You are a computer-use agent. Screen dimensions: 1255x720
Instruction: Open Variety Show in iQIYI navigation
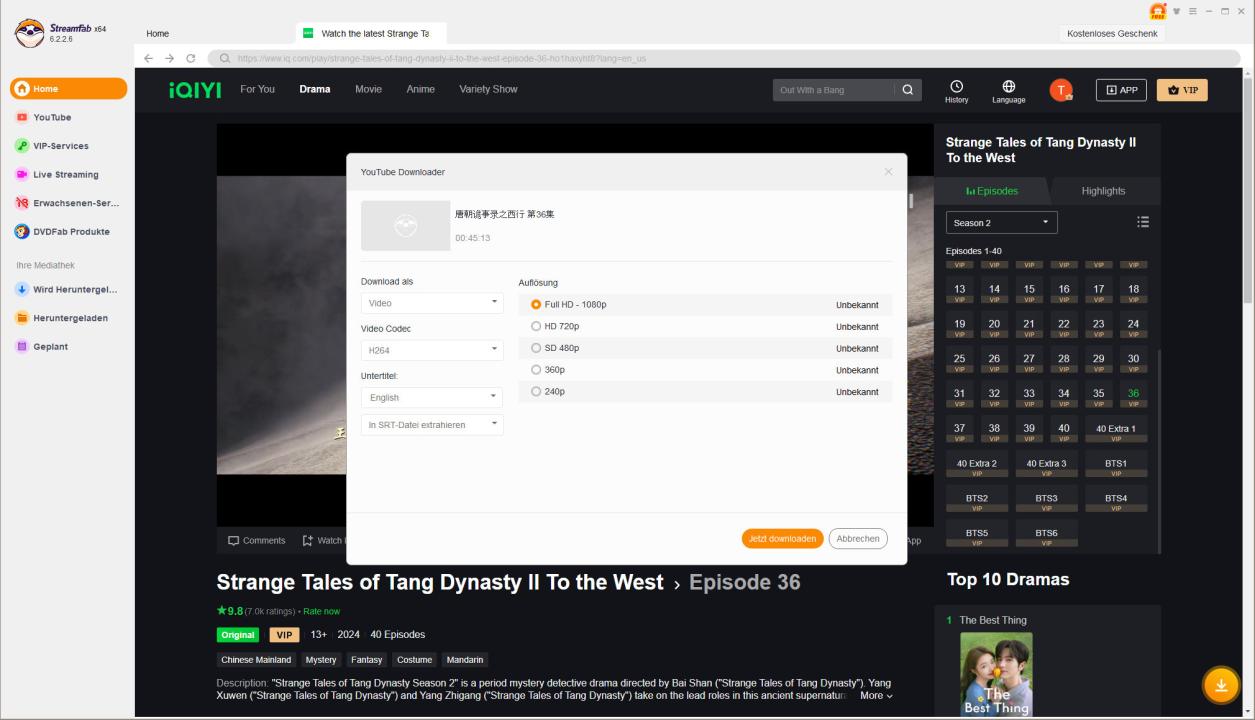(x=488, y=89)
